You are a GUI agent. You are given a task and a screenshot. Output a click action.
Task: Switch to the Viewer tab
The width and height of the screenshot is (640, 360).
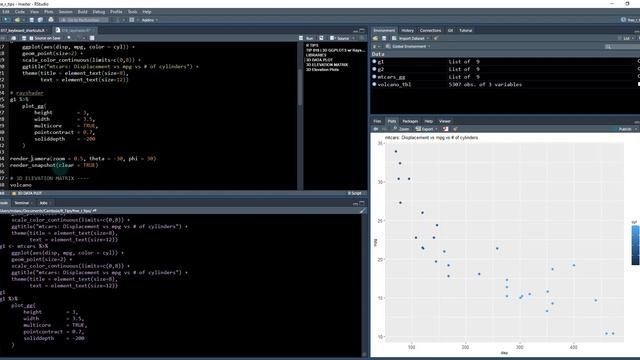[x=444, y=121]
